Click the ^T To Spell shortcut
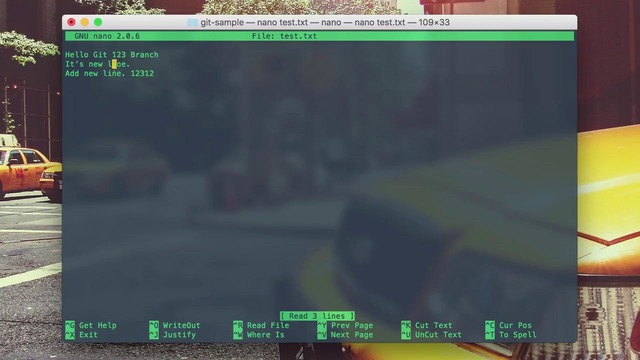This screenshot has height=360, width=640. (511, 335)
